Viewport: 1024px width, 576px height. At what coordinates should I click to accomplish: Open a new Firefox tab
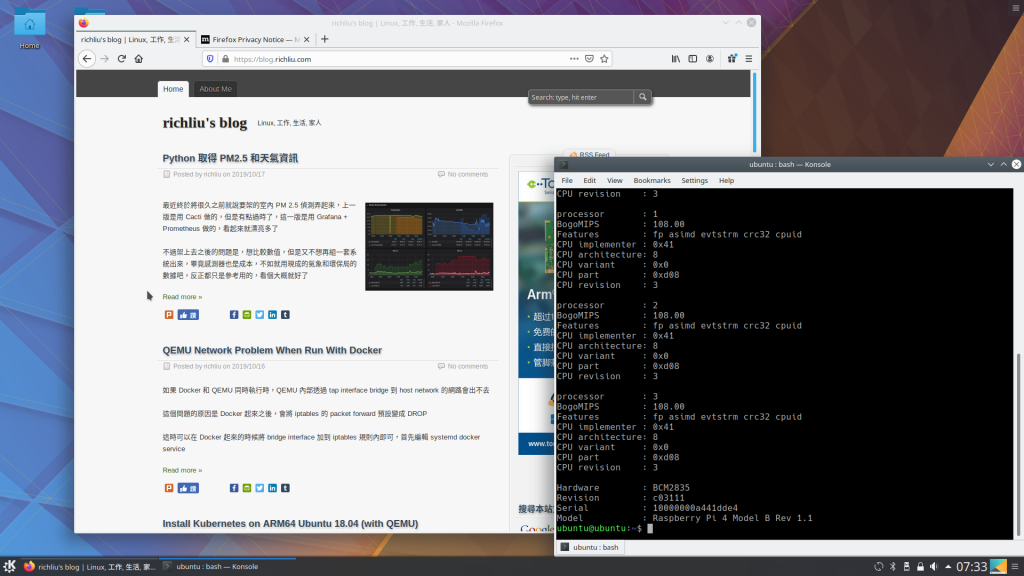coord(325,39)
